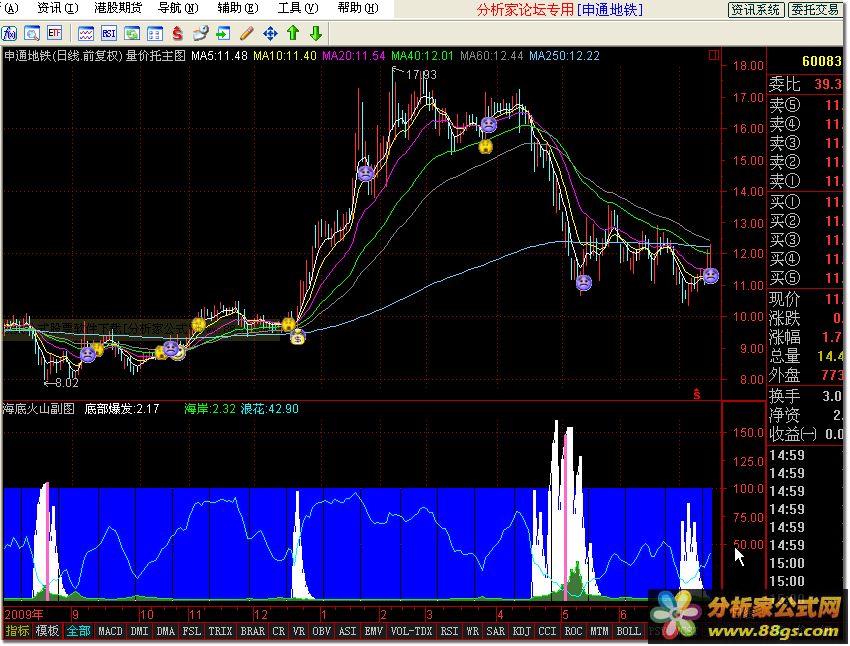850x646 pixels.
Task: Select the WR indicator tab
Action: click(x=473, y=631)
